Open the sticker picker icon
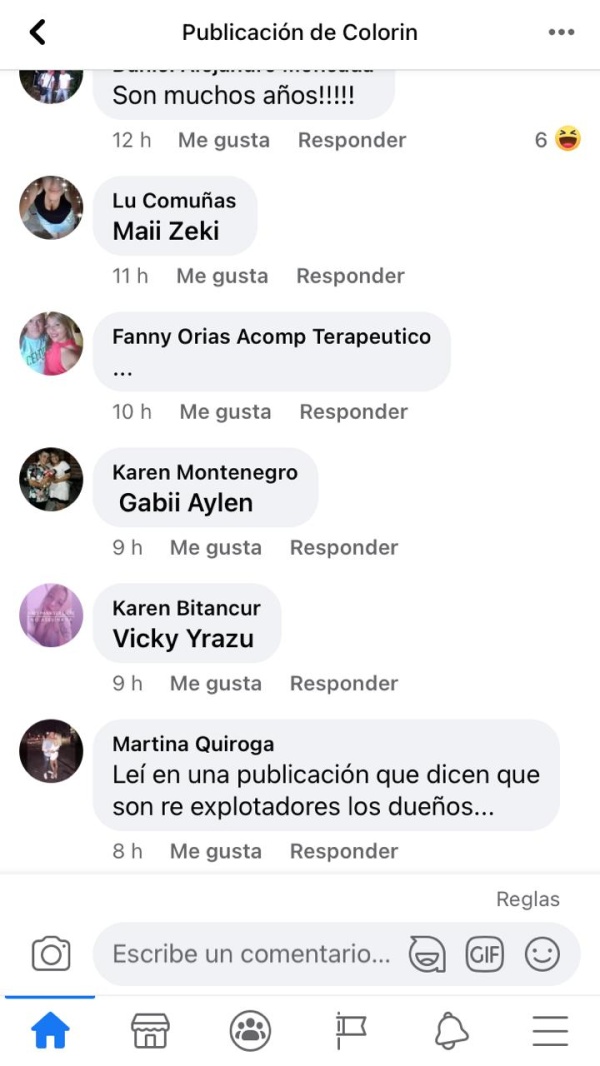The image size is (600, 1066). pos(427,954)
